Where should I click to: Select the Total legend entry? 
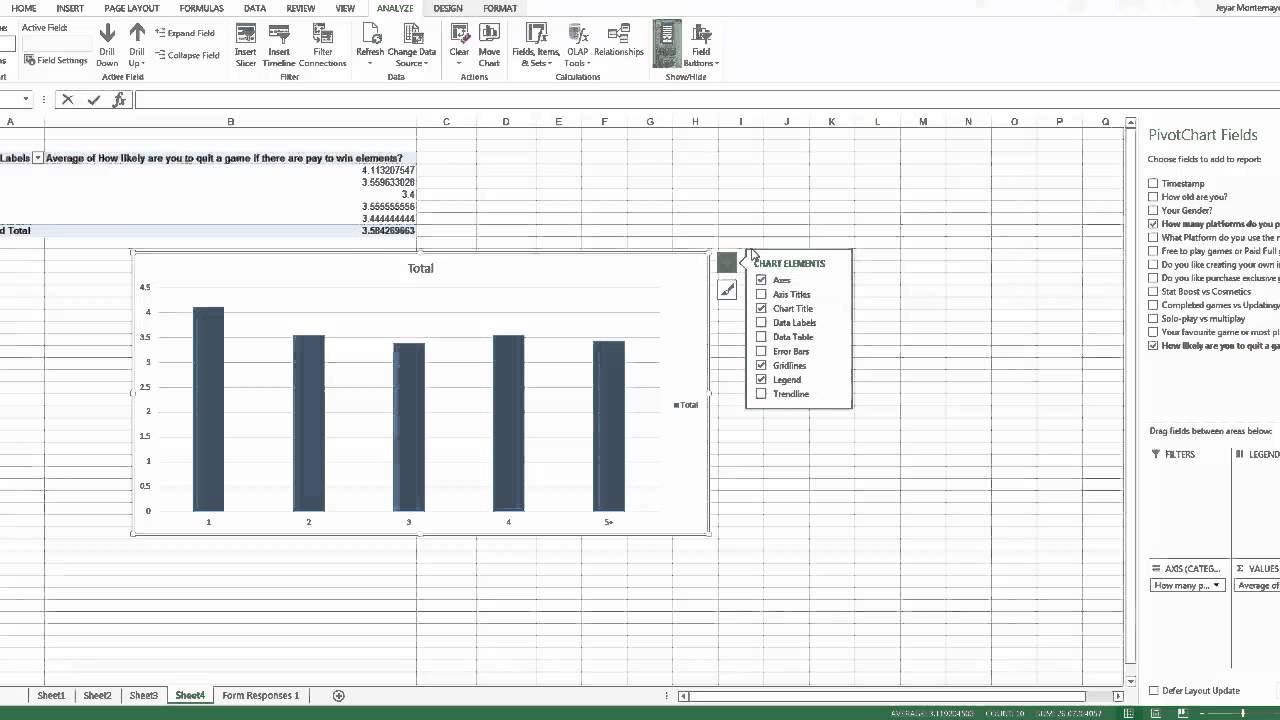coord(686,405)
